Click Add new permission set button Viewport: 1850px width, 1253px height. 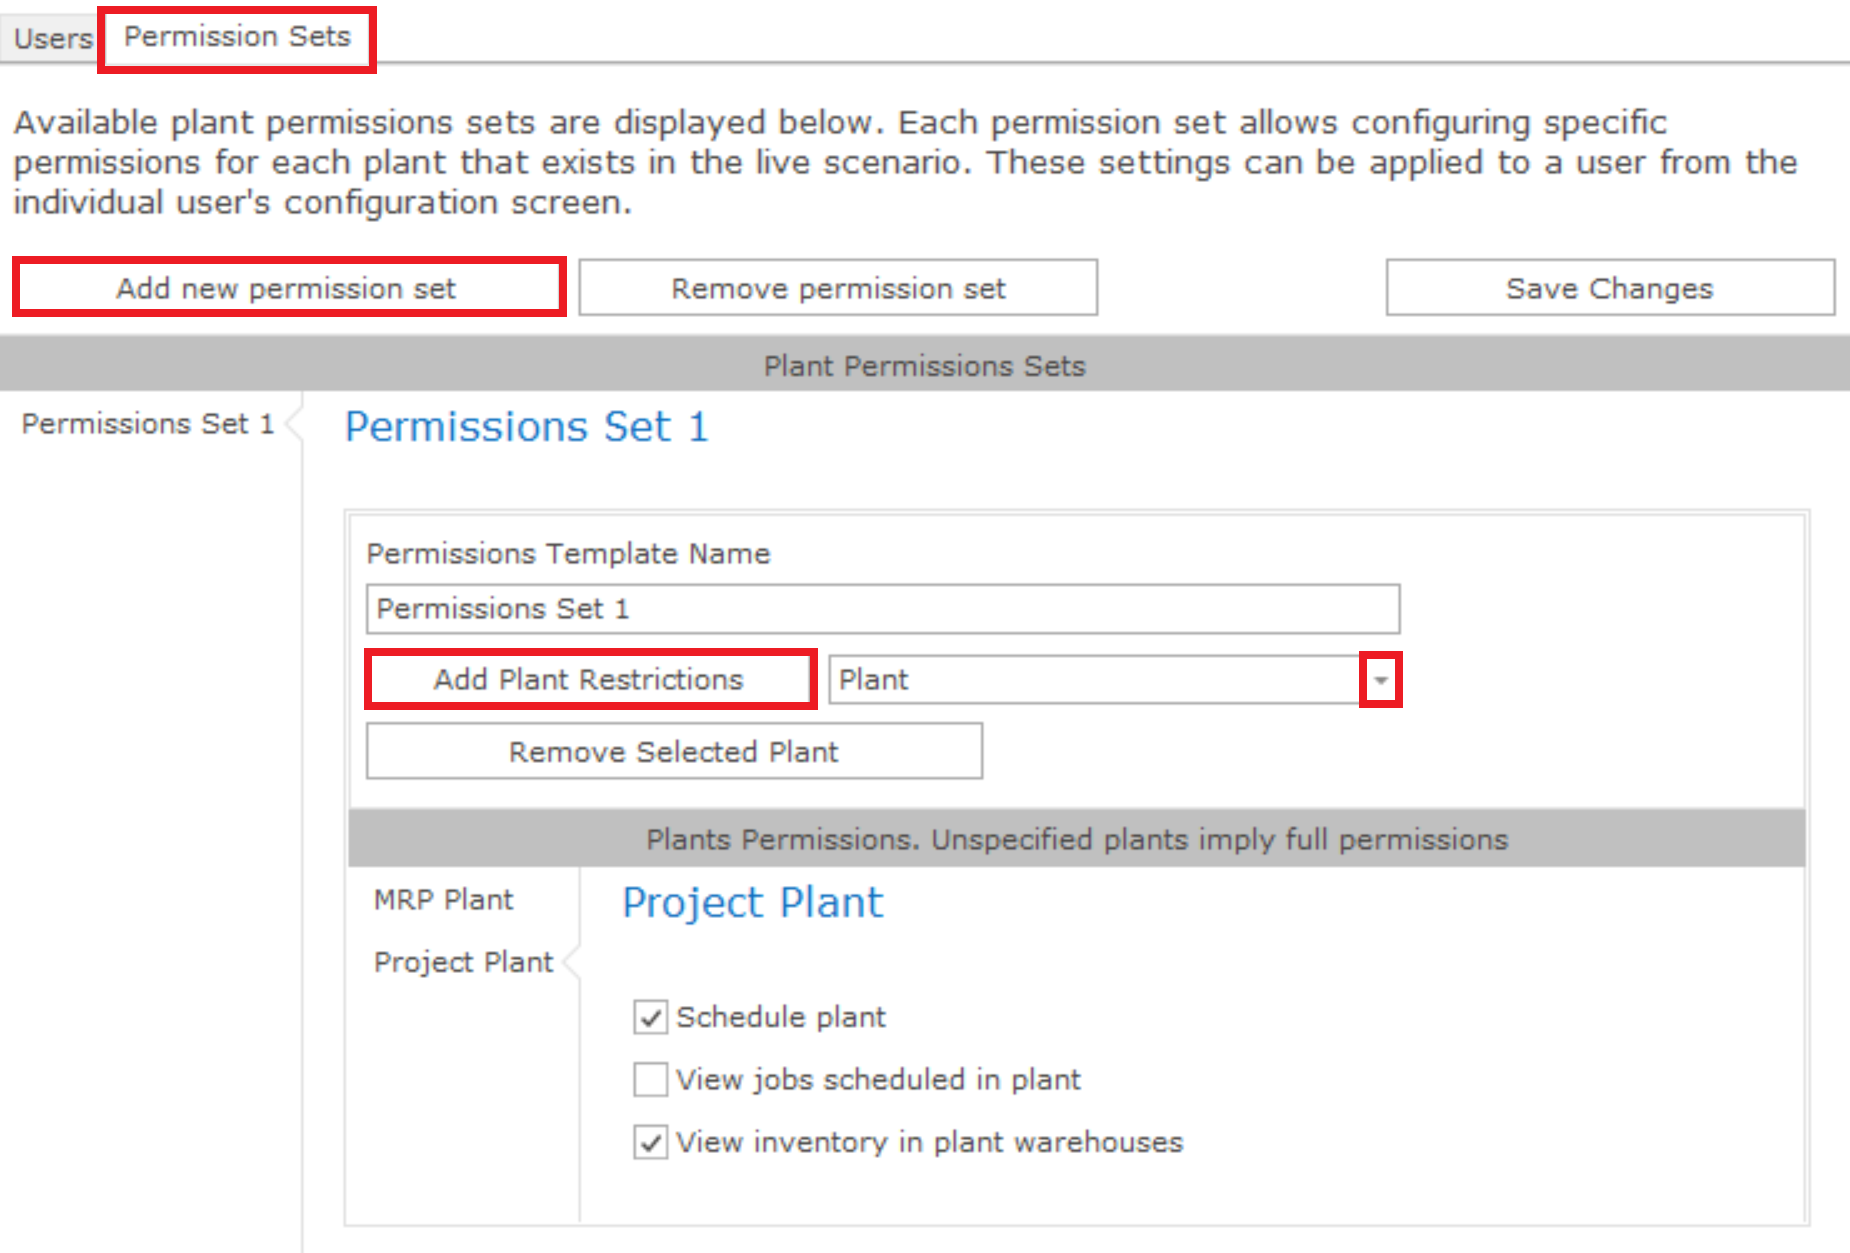pos(288,288)
